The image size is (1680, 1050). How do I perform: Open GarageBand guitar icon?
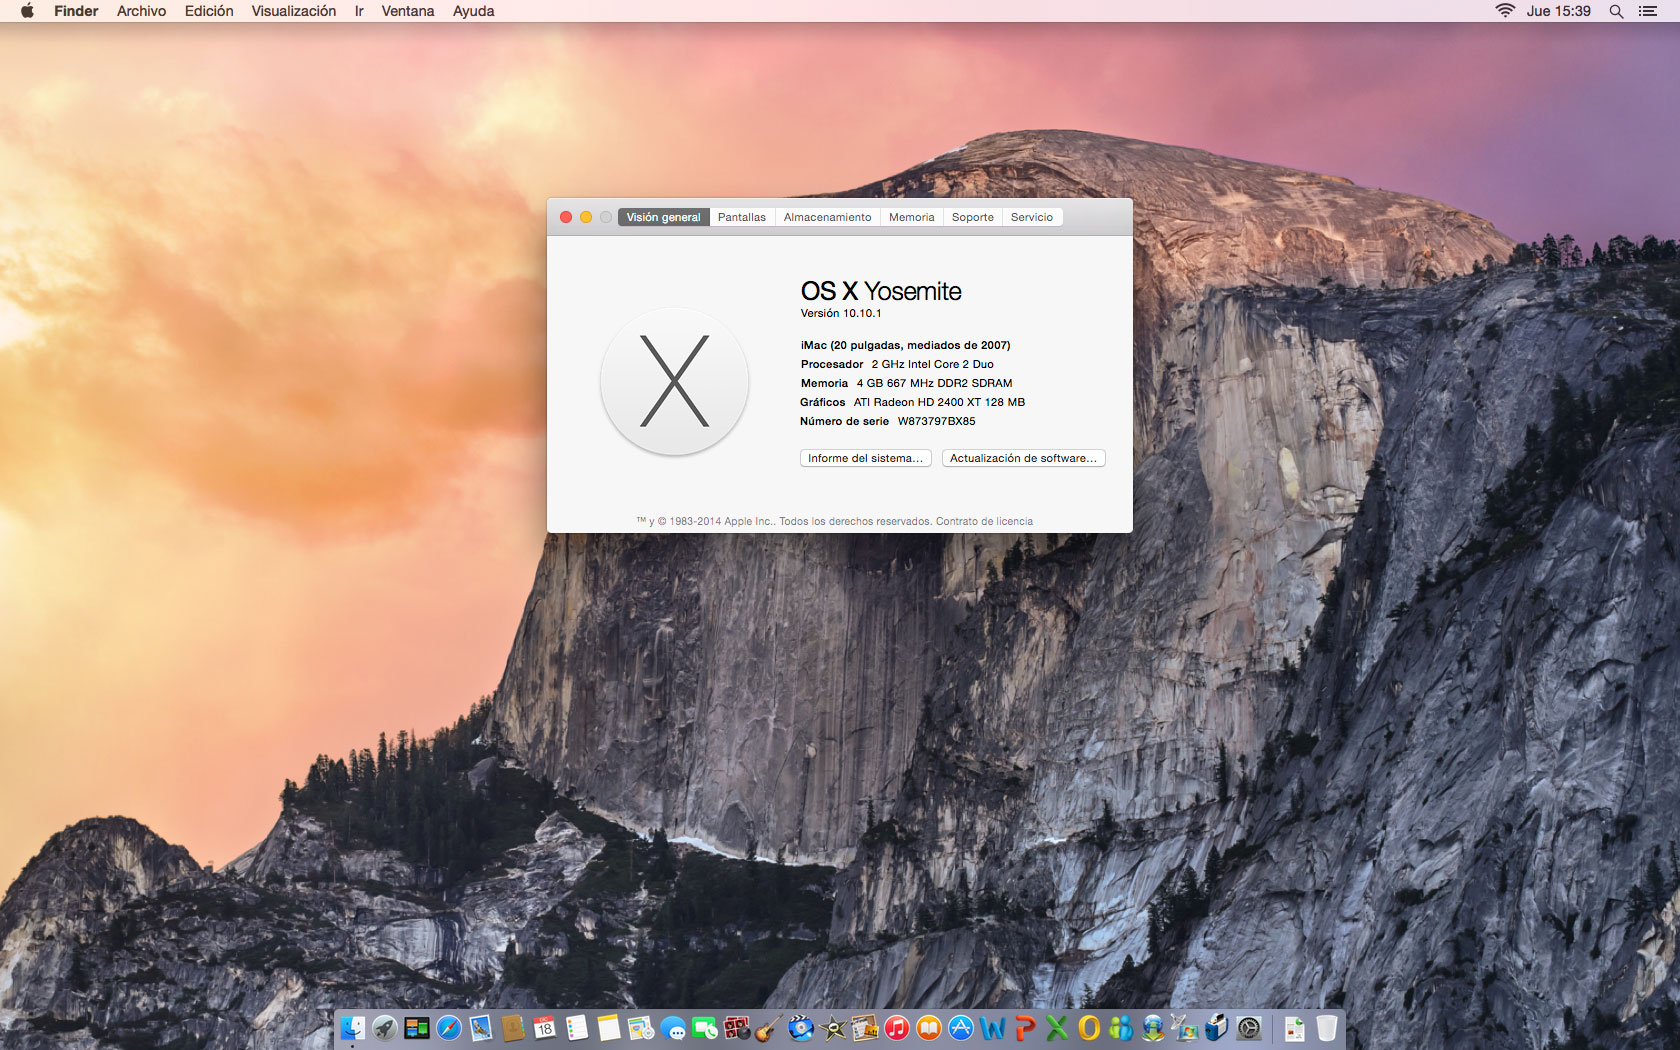(769, 1028)
